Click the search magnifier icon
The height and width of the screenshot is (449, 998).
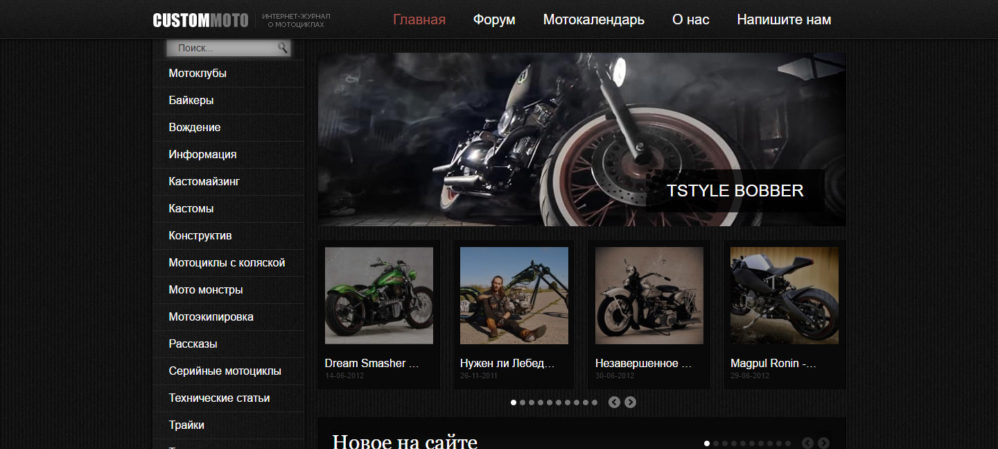(x=283, y=48)
